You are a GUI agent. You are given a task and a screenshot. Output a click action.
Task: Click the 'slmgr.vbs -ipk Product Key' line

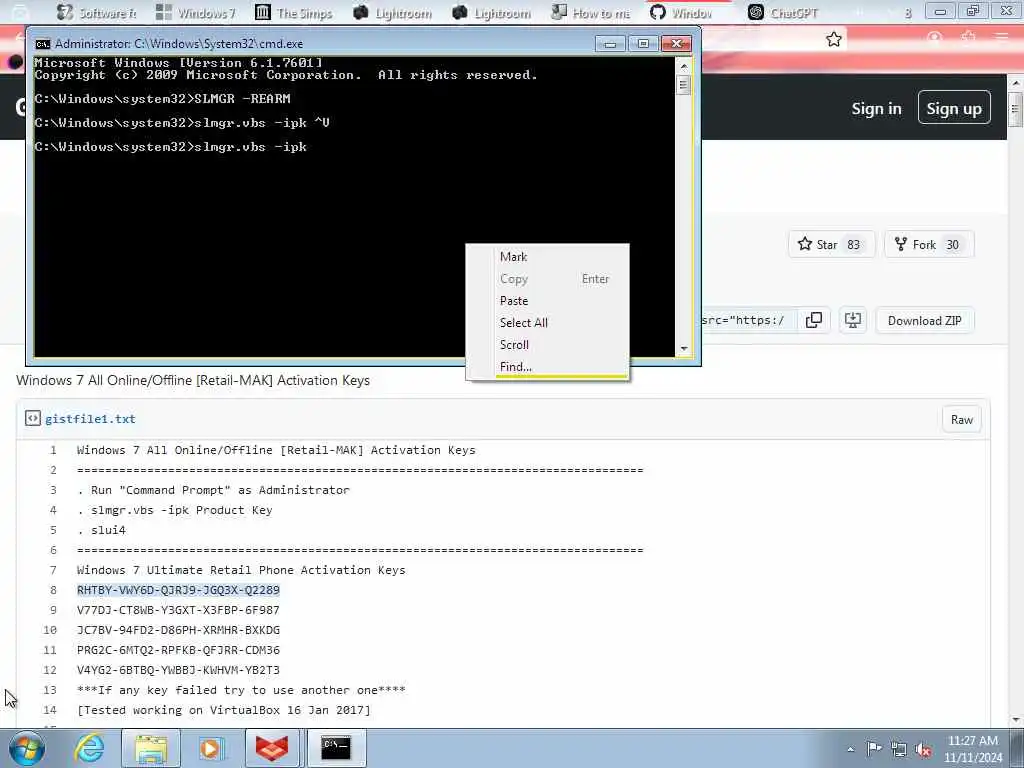pyautogui.click(x=174, y=510)
